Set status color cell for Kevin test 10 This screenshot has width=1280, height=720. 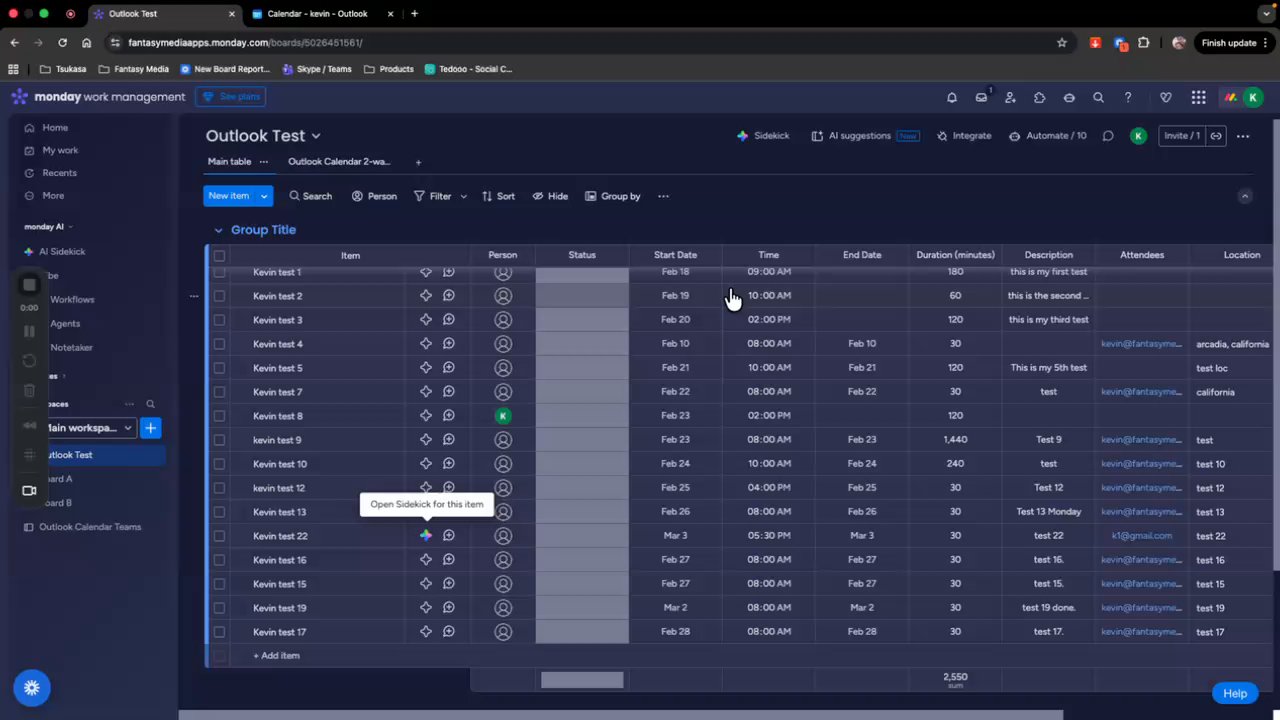click(582, 464)
